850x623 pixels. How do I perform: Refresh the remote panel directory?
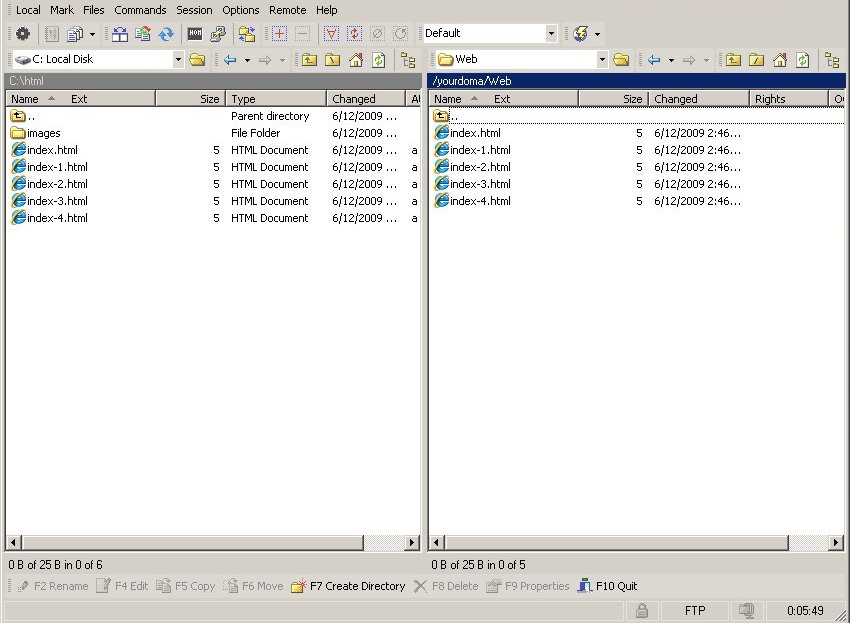[802, 60]
